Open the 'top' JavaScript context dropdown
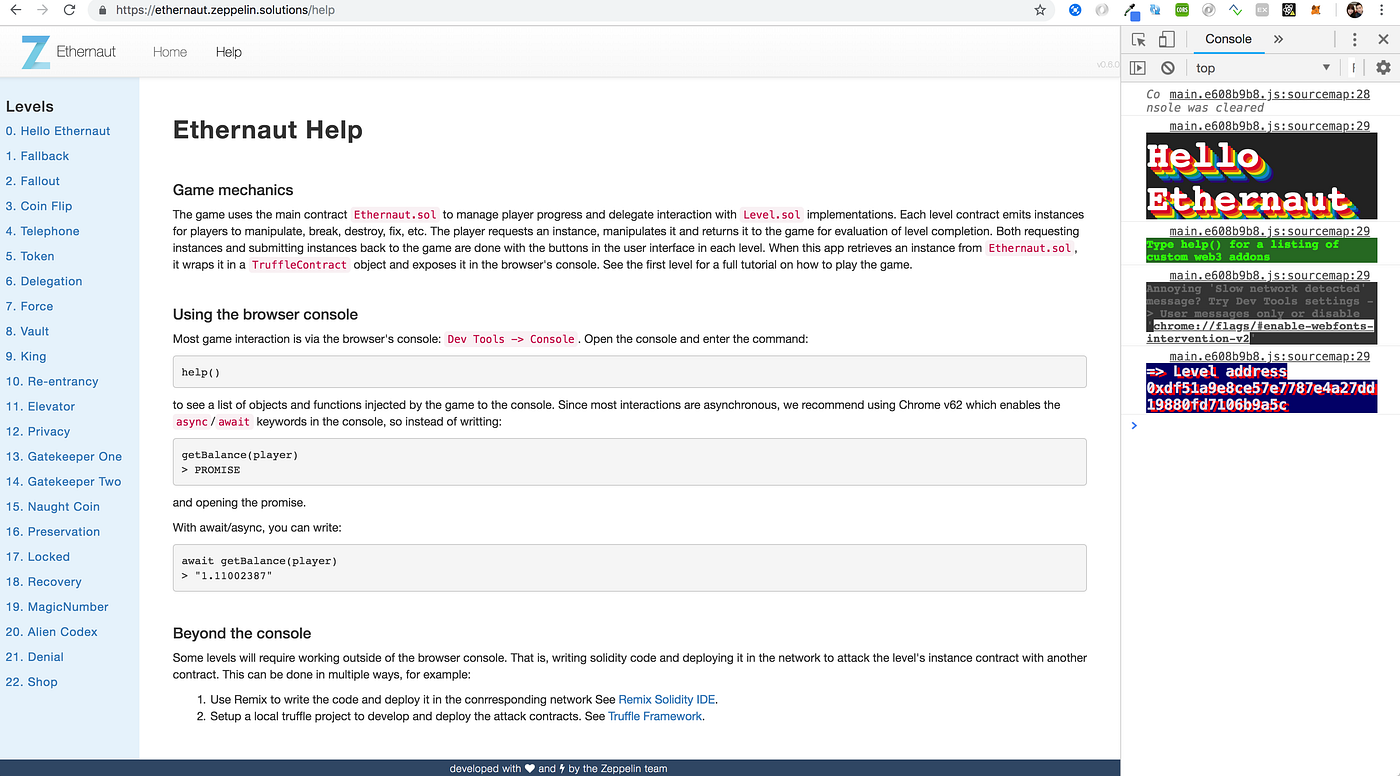1400x776 pixels. pyautogui.click(x=1263, y=68)
